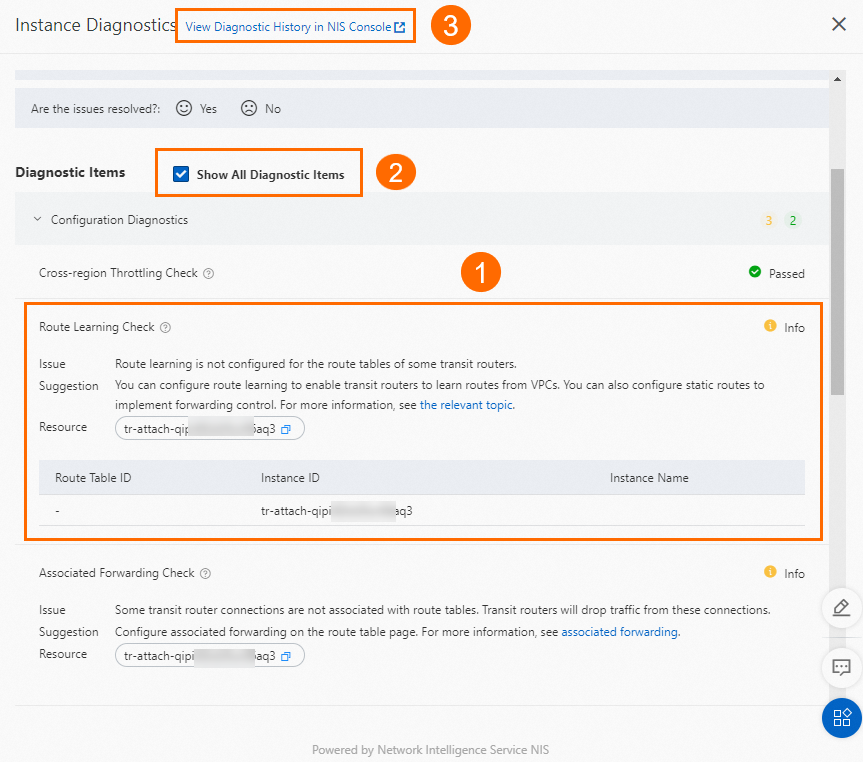Click the vertical scrollbar thumb

click(838, 280)
